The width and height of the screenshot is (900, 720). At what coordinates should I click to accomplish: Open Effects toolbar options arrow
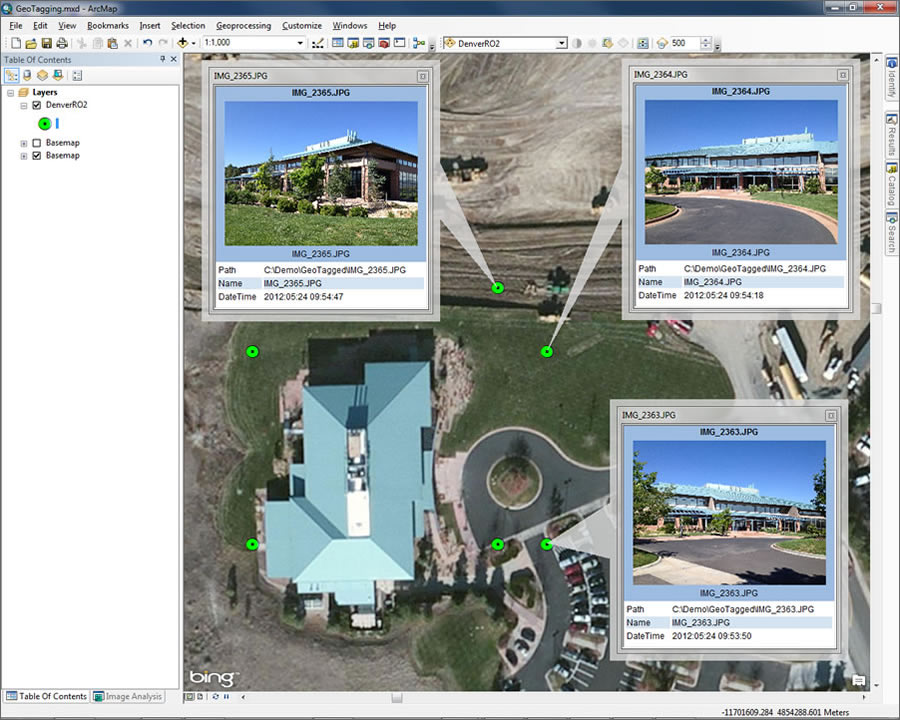(717, 47)
